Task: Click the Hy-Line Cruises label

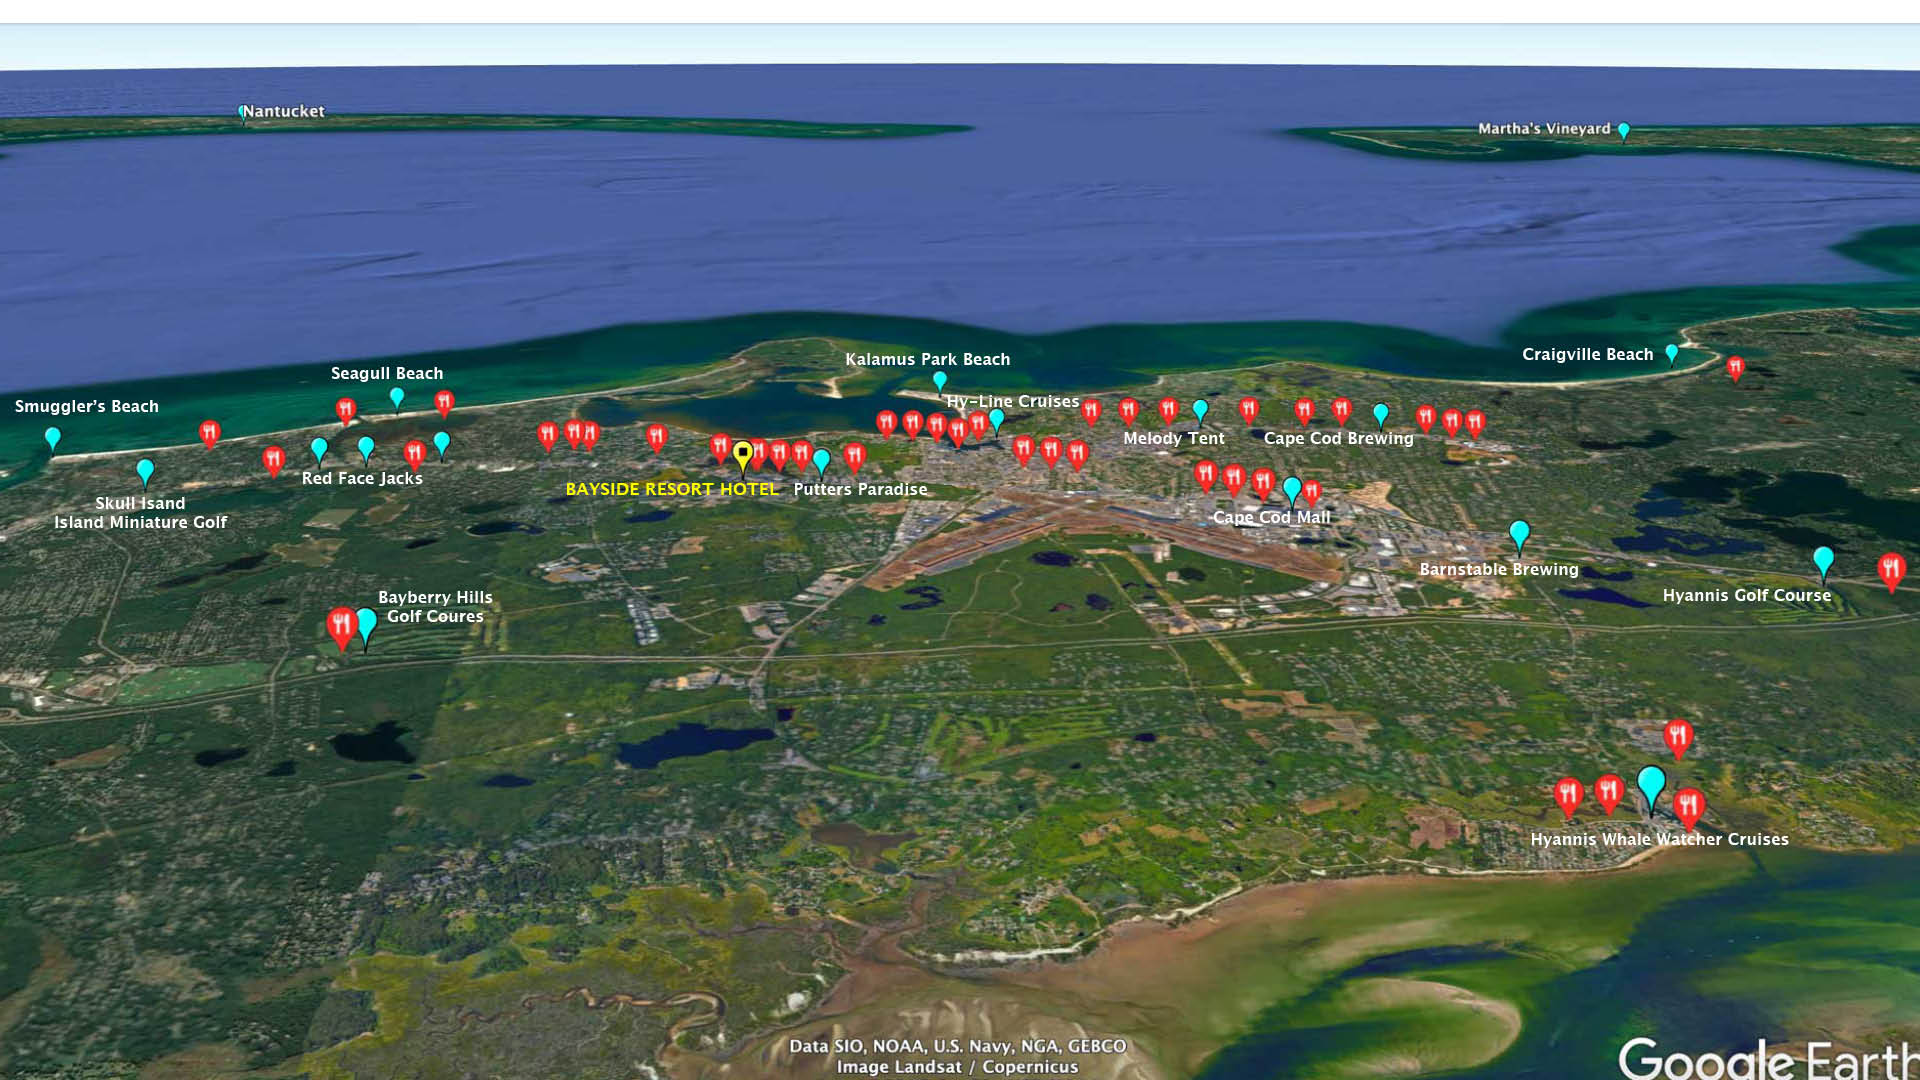Action: [1012, 401]
